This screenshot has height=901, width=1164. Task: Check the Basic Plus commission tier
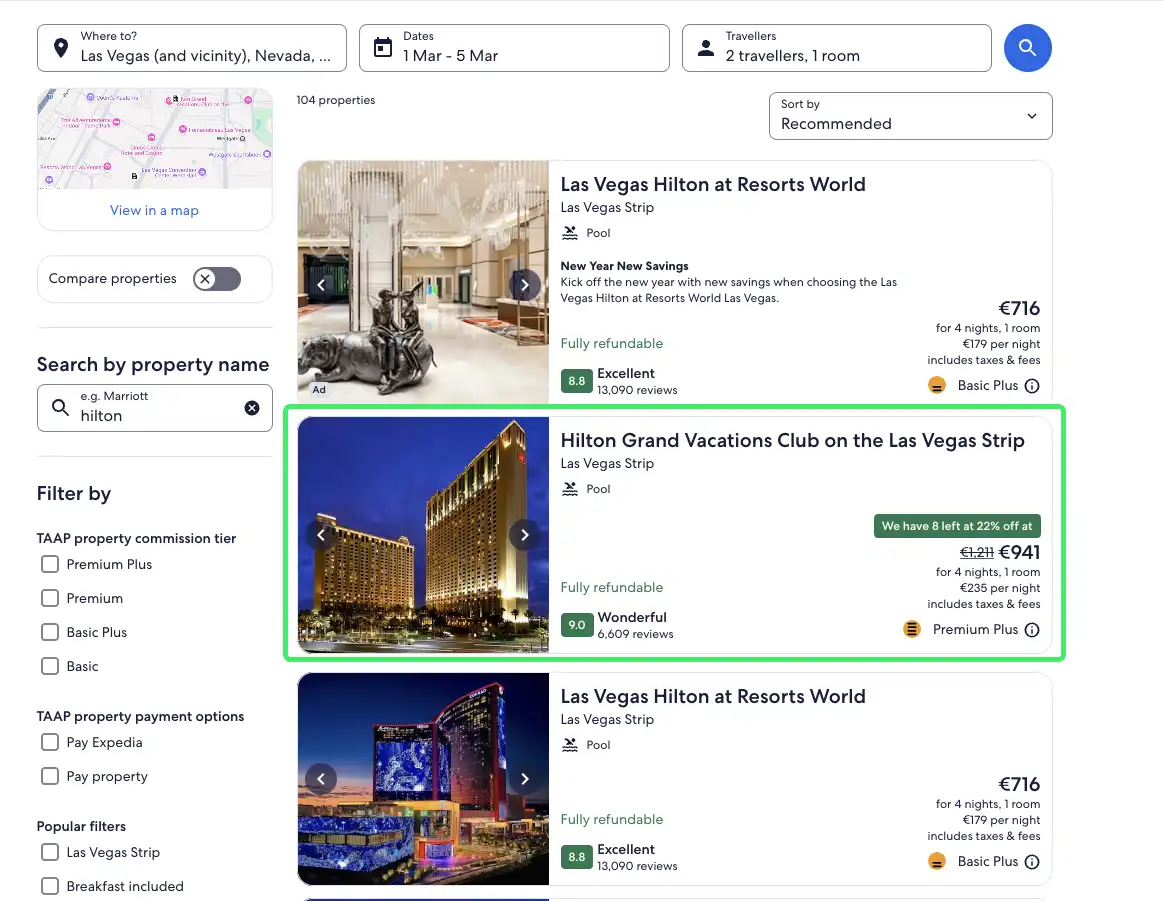point(50,632)
